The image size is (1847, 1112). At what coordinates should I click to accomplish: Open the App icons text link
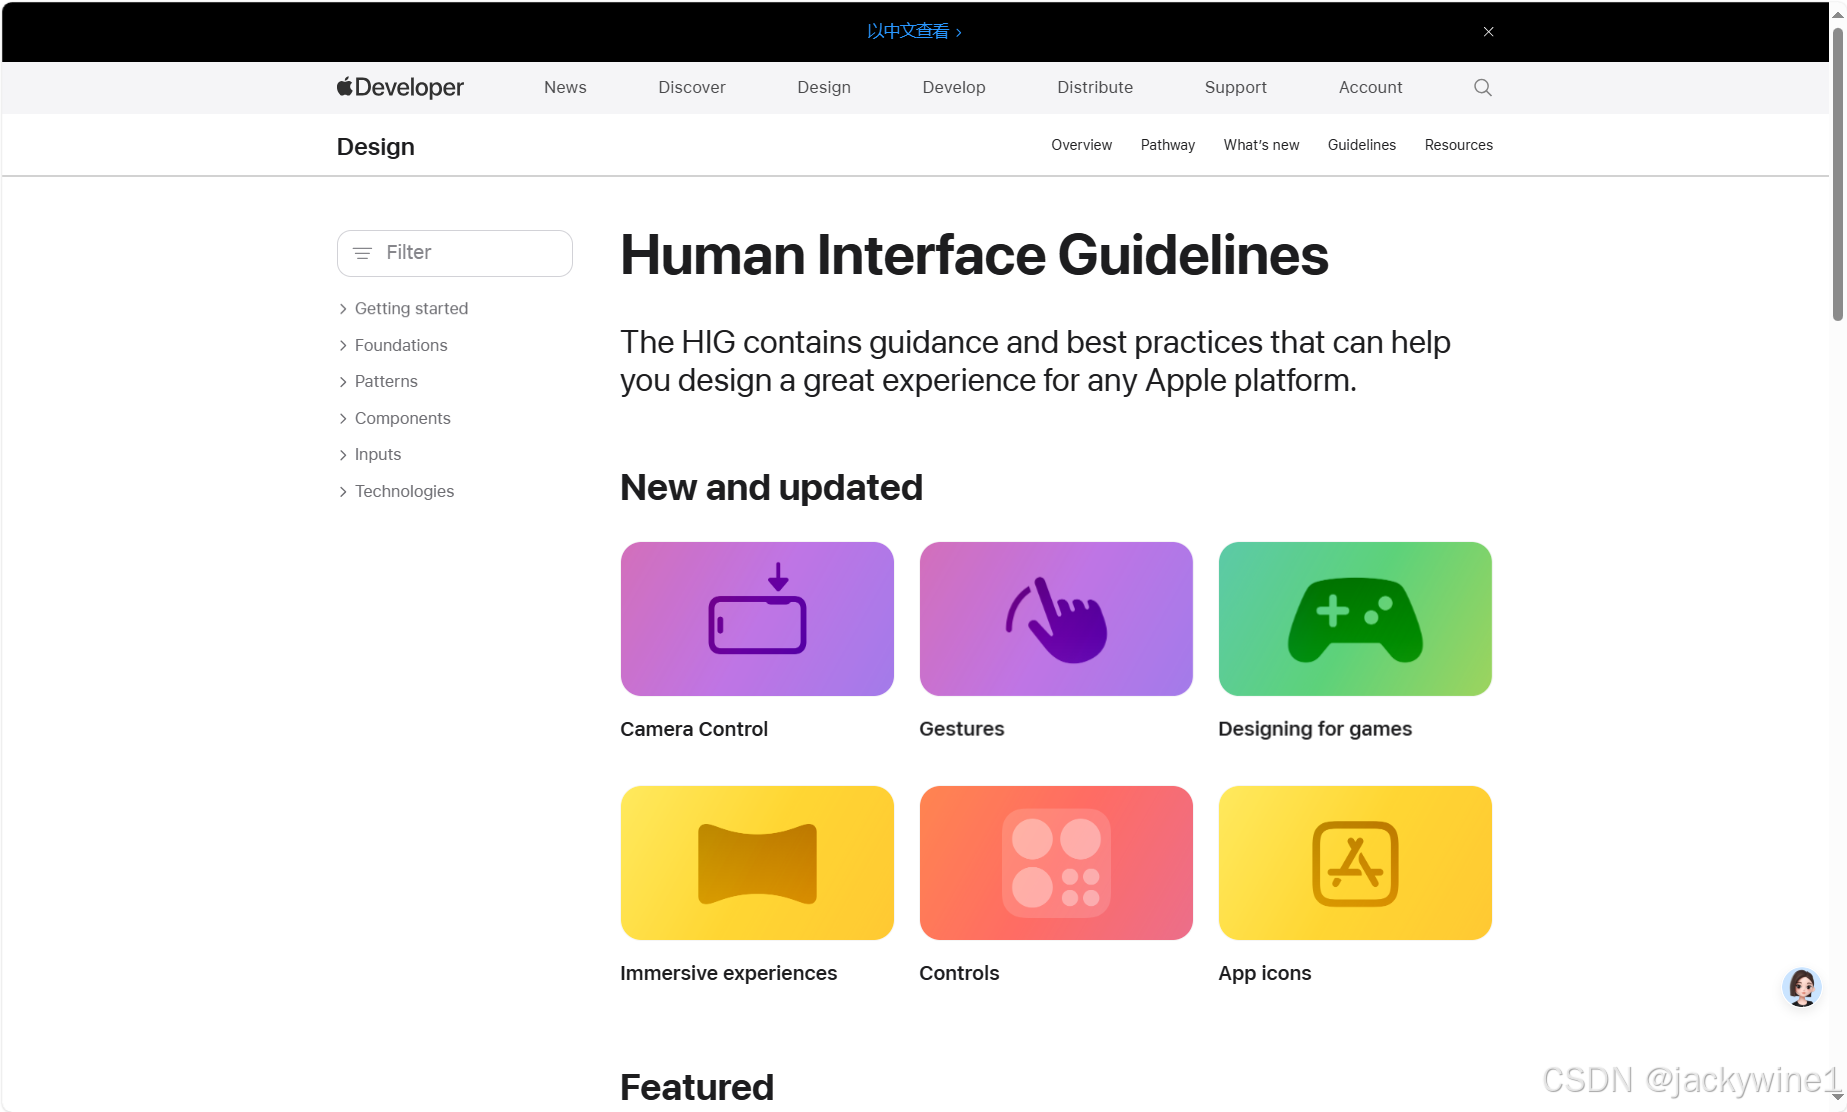1265,973
